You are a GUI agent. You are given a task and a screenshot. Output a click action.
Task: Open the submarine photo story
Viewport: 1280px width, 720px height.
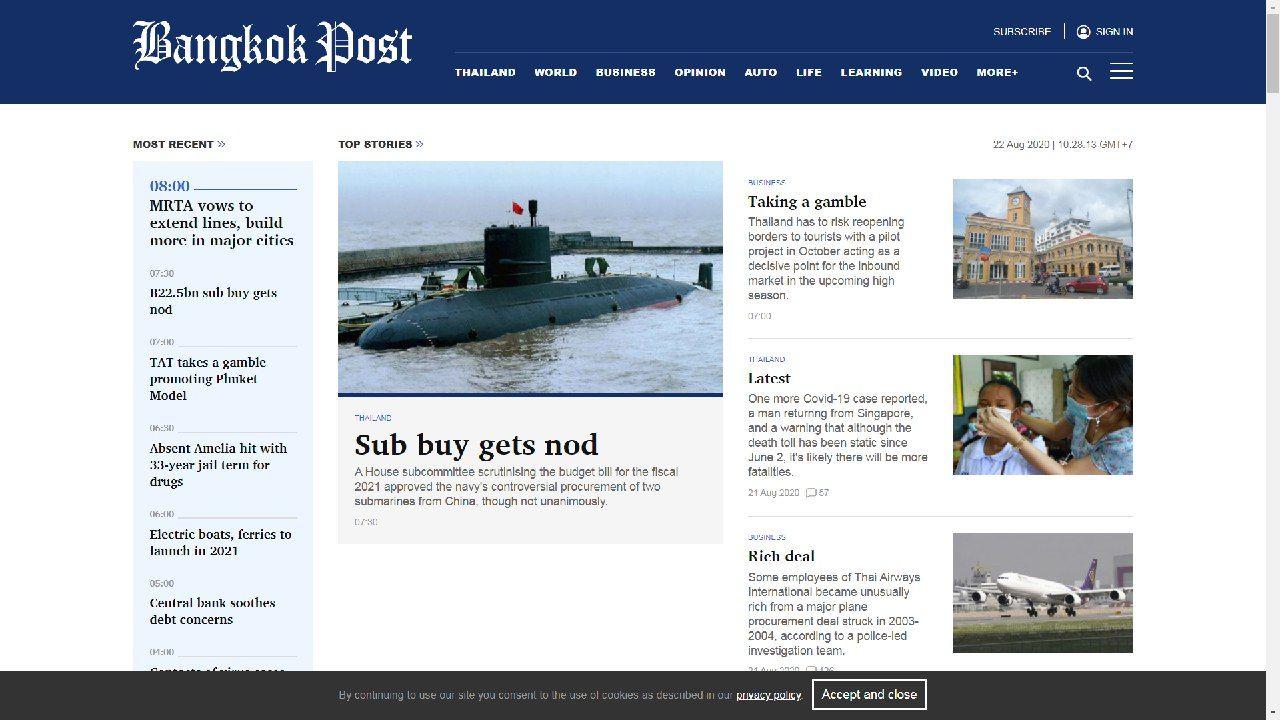530,277
